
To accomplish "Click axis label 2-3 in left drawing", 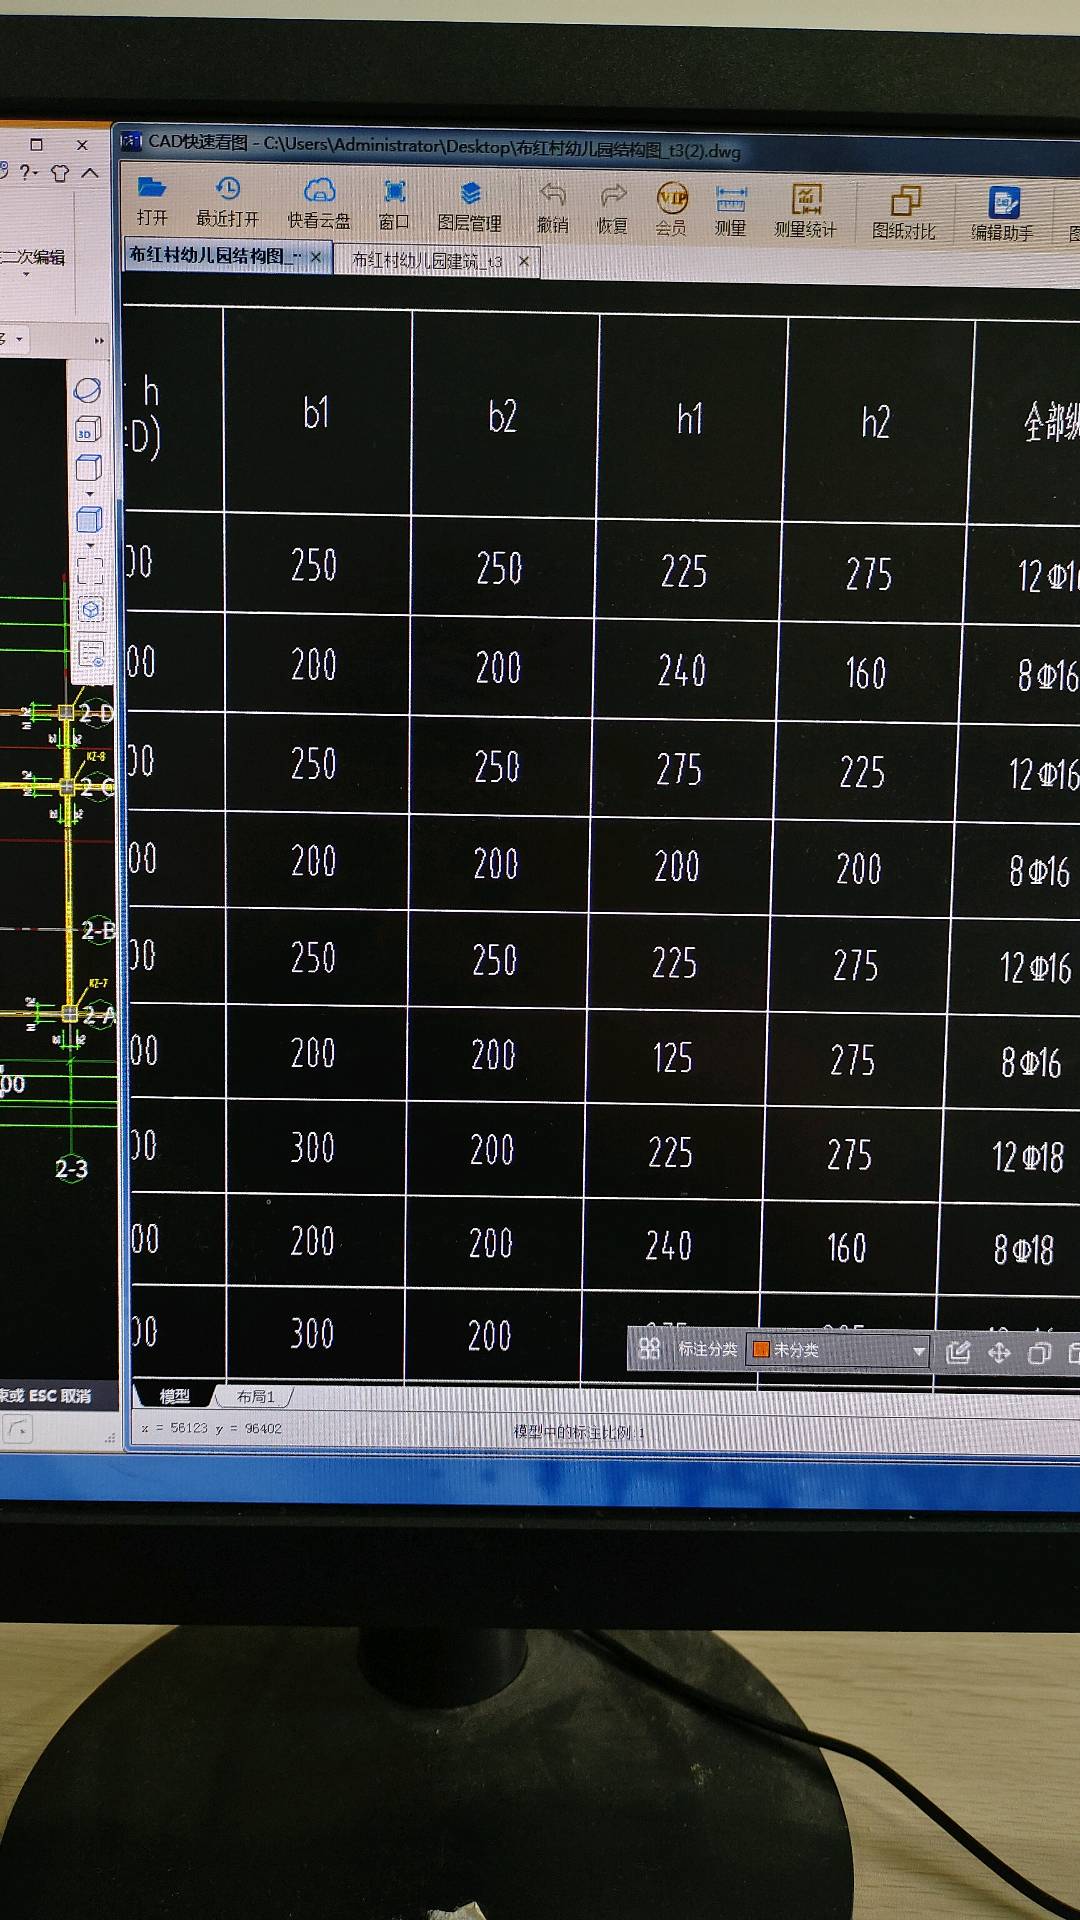I will pyautogui.click(x=71, y=1169).
